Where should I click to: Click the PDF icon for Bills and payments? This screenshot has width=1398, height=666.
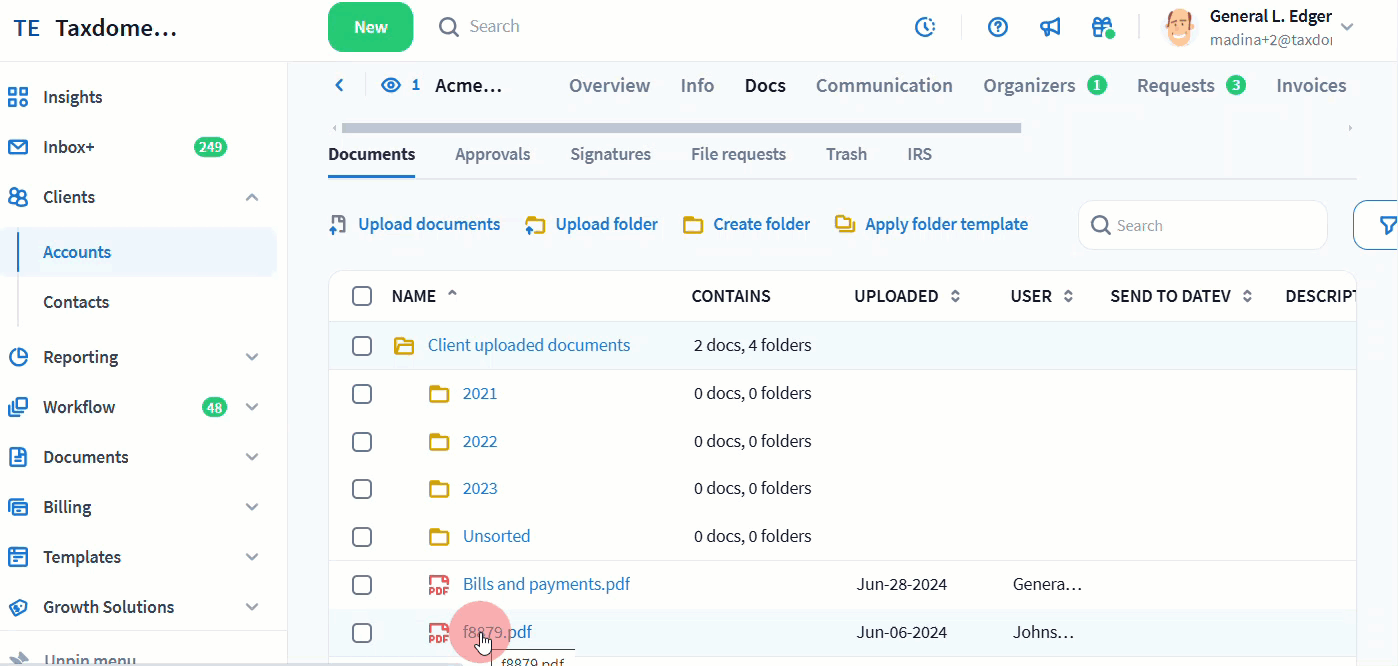coord(438,585)
